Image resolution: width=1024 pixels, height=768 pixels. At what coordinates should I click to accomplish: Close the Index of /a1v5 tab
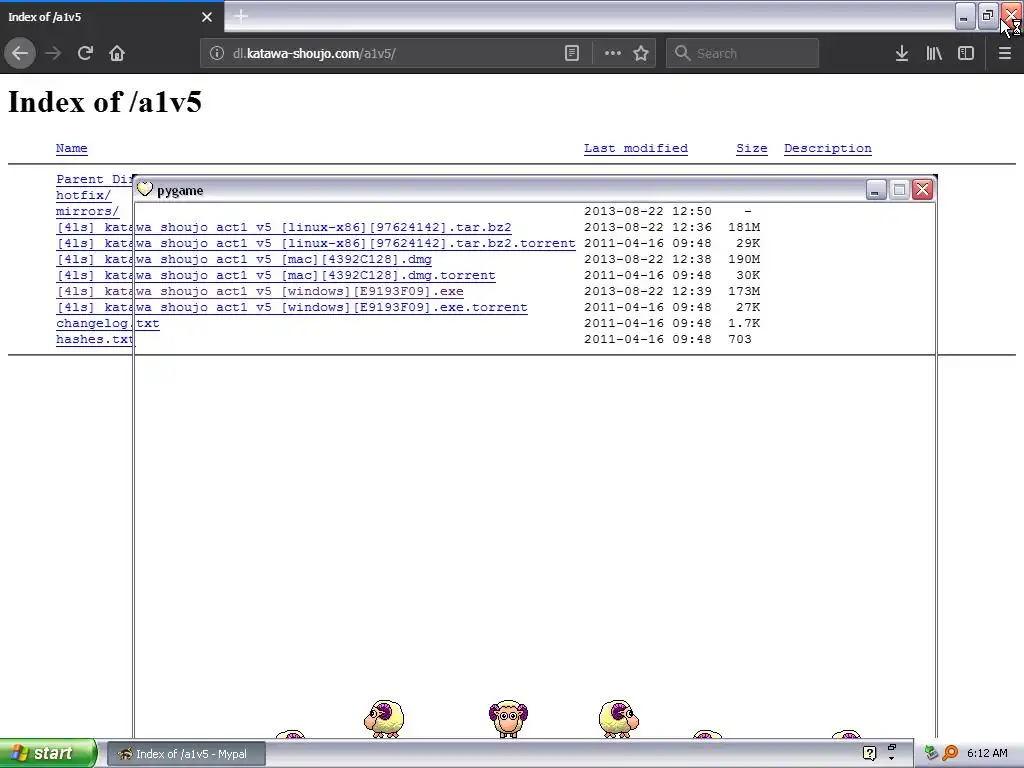pos(207,17)
